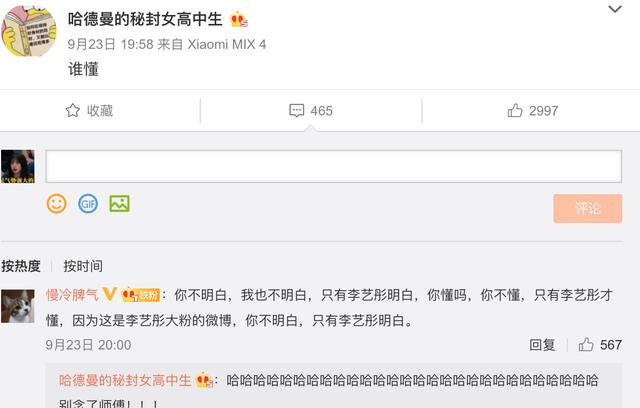The image size is (640, 408).
Task: Submit comment with the 评论 button
Action: [588, 208]
